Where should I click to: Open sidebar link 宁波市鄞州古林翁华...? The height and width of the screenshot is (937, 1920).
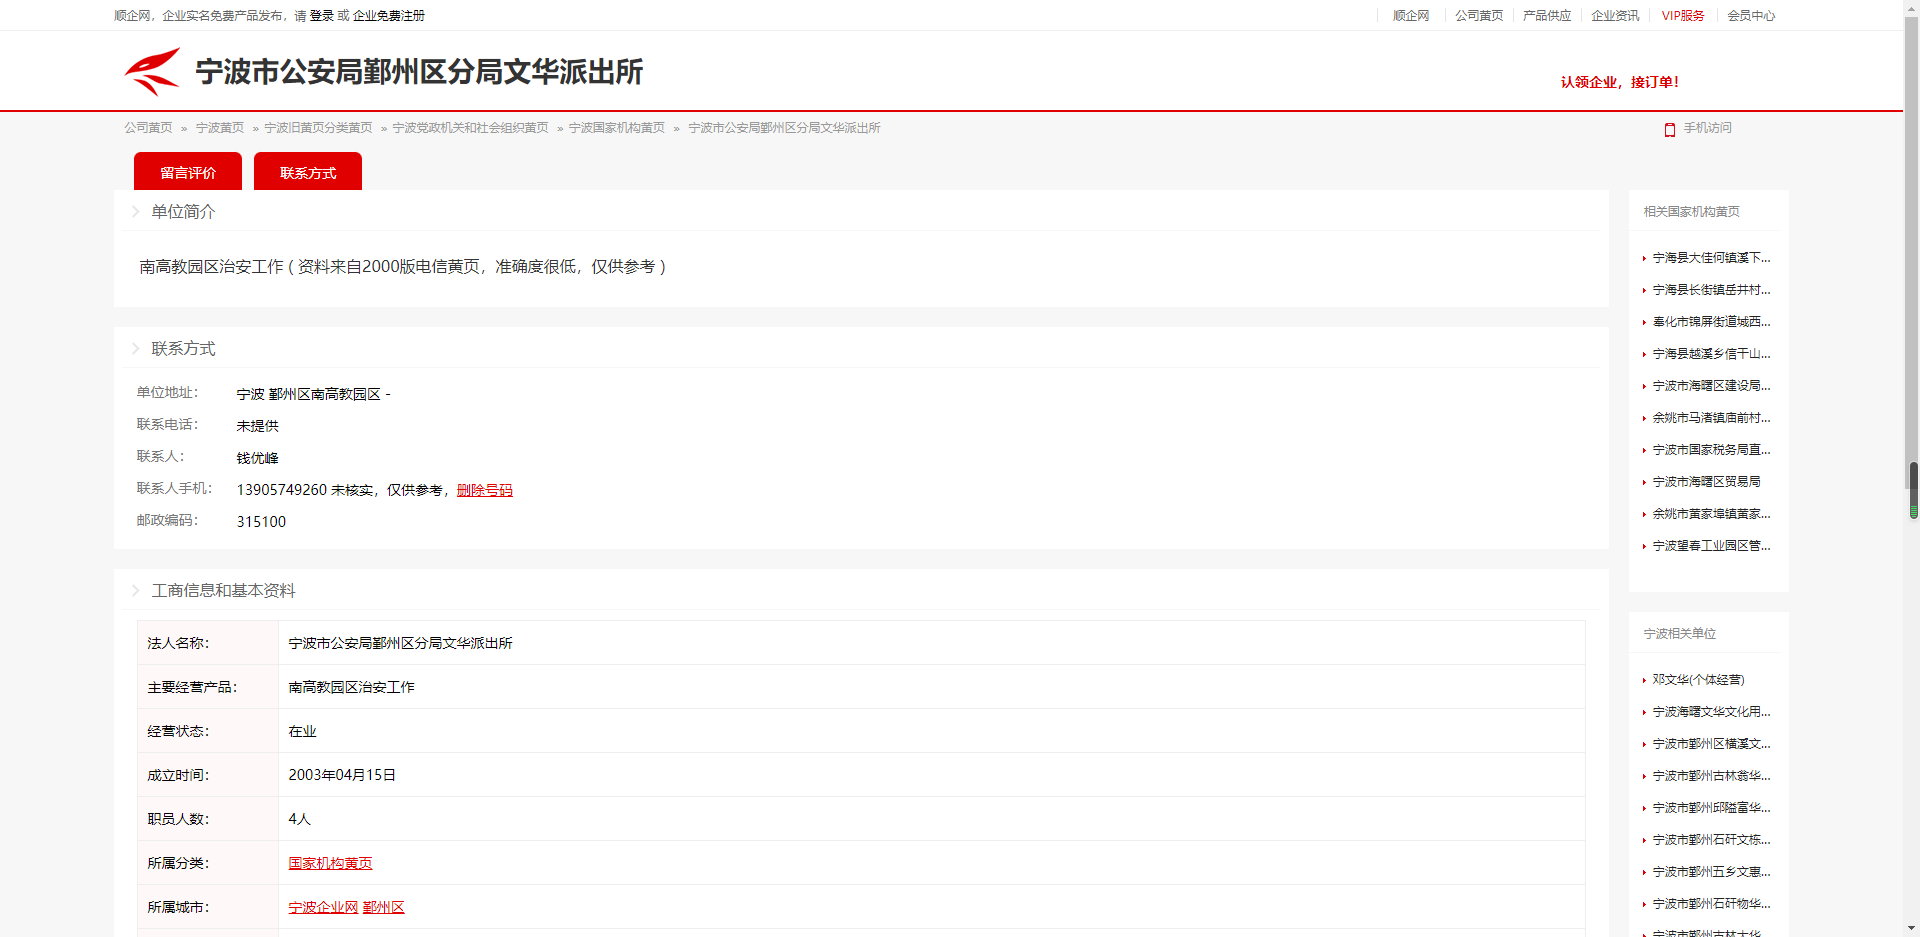pos(1711,776)
